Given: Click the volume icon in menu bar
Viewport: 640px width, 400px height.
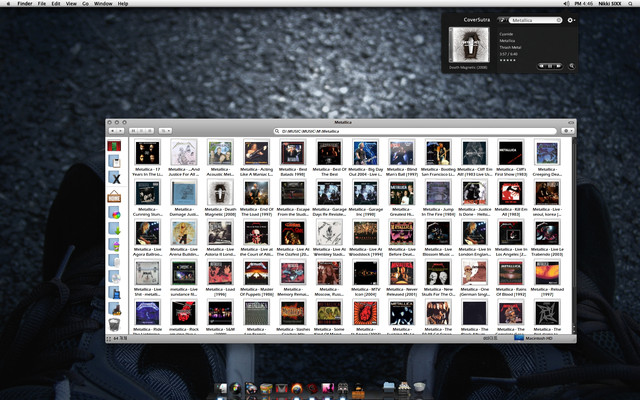Looking at the screenshot, I should click(567, 4).
